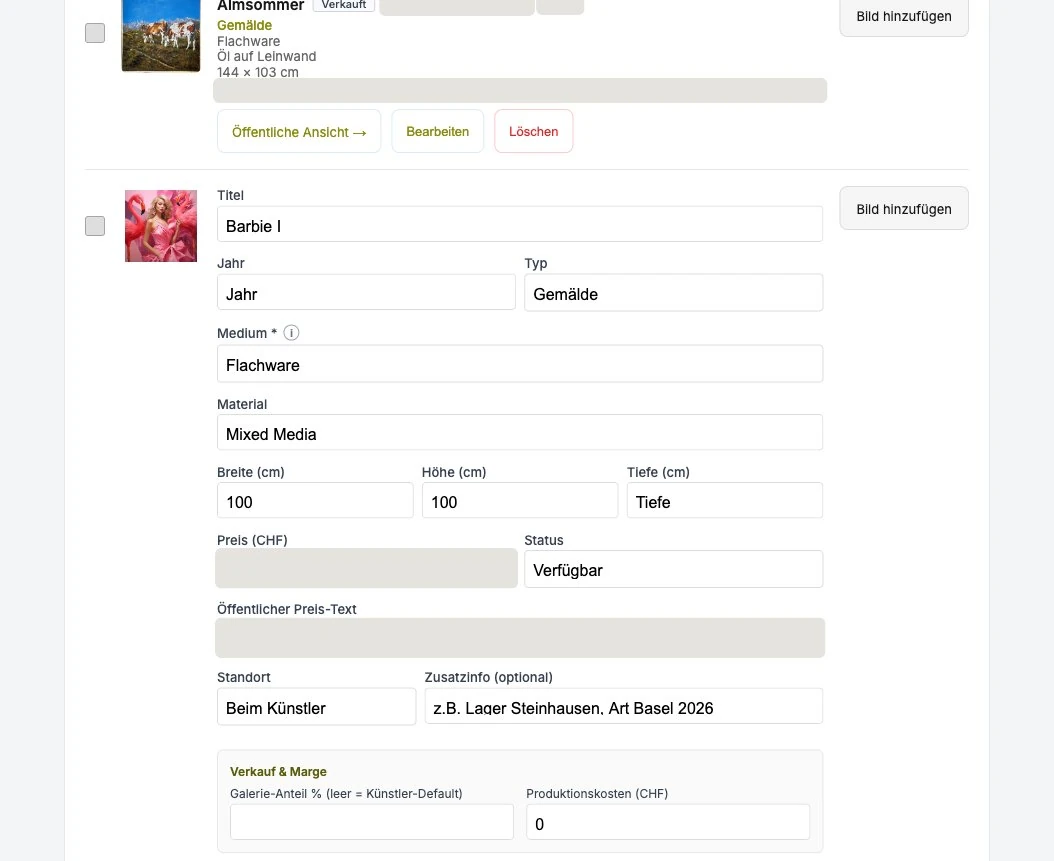Tick the Almsommer artwork checkbox

coord(95,33)
